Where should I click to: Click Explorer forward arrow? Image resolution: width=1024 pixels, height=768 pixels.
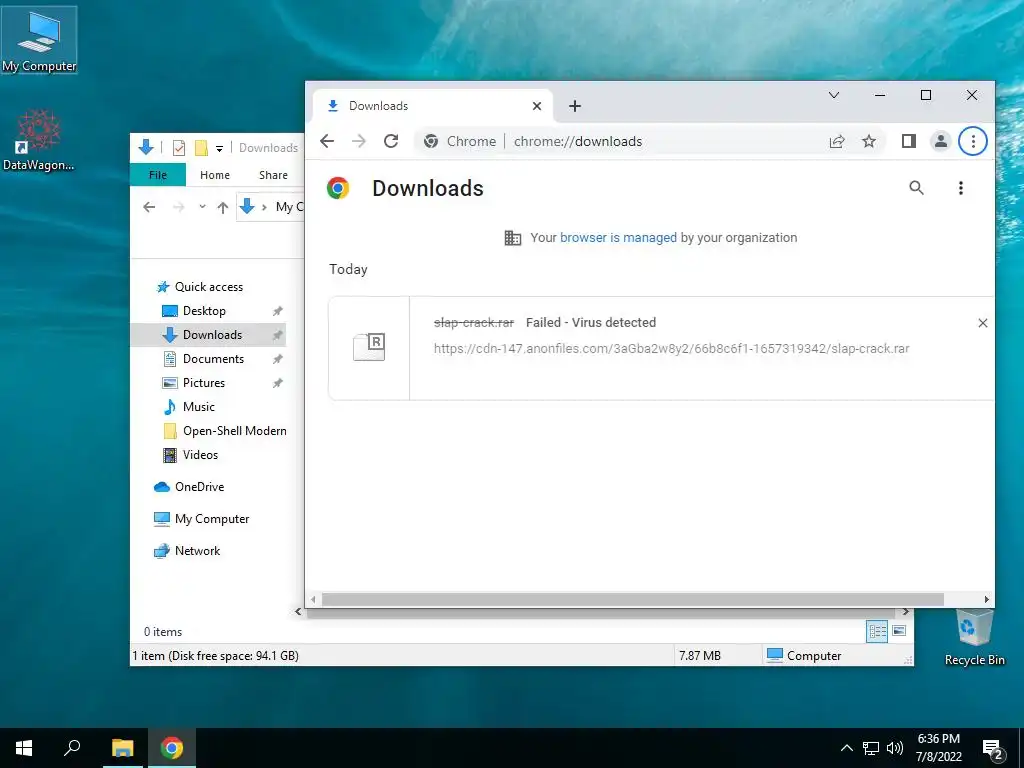coord(178,208)
